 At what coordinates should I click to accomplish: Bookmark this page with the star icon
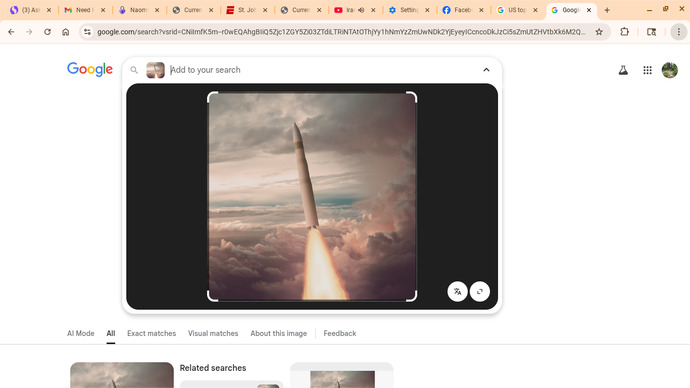click(x=599, y=32)
